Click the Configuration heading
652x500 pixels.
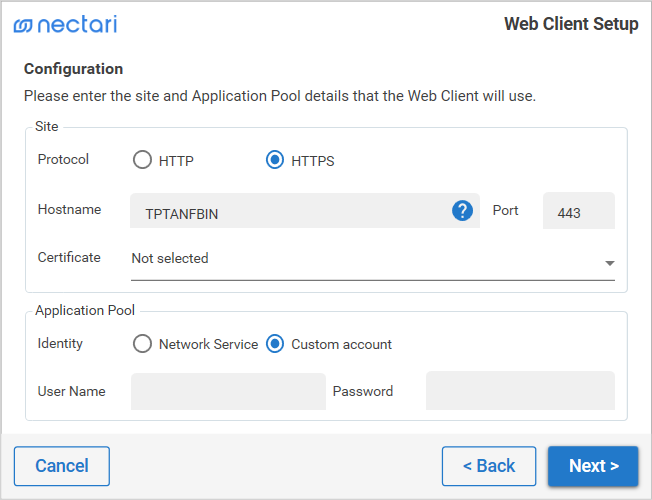74,69
